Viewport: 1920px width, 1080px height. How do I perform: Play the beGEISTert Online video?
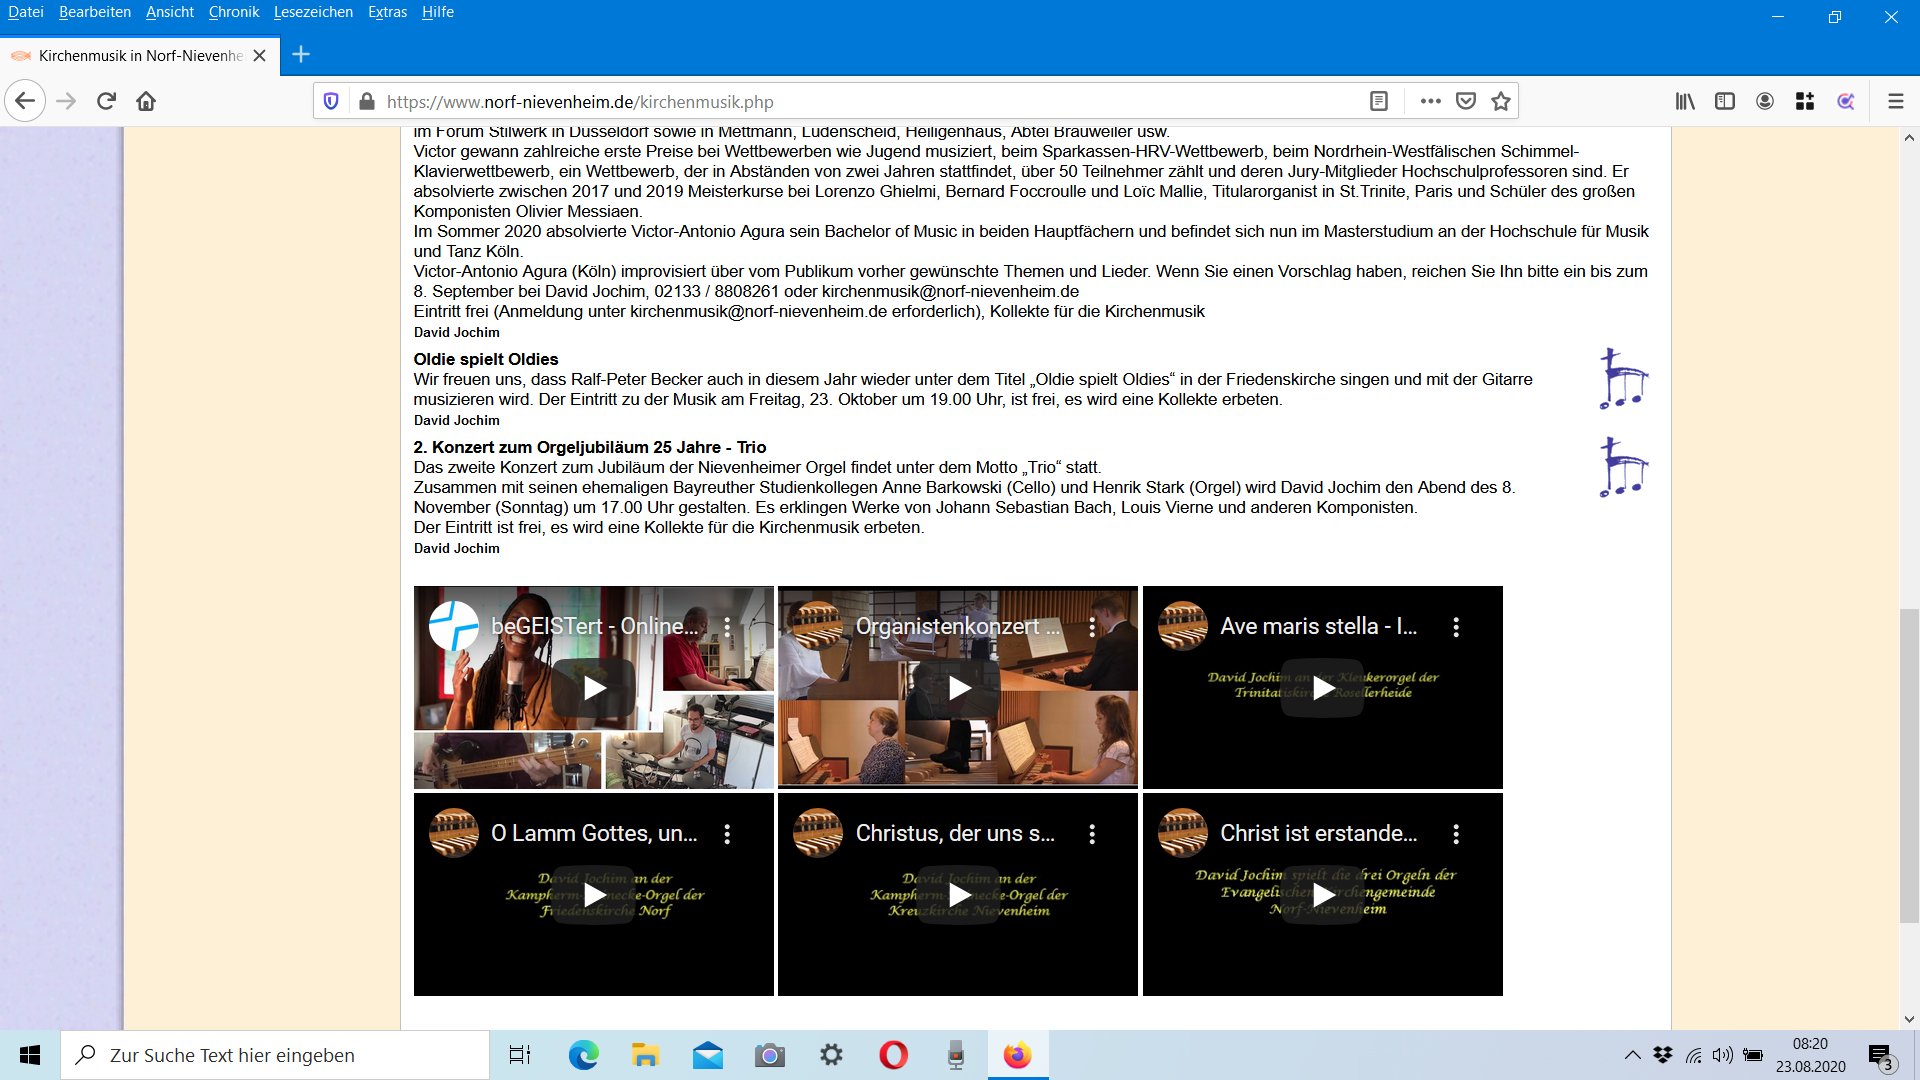tap(594, 688)
